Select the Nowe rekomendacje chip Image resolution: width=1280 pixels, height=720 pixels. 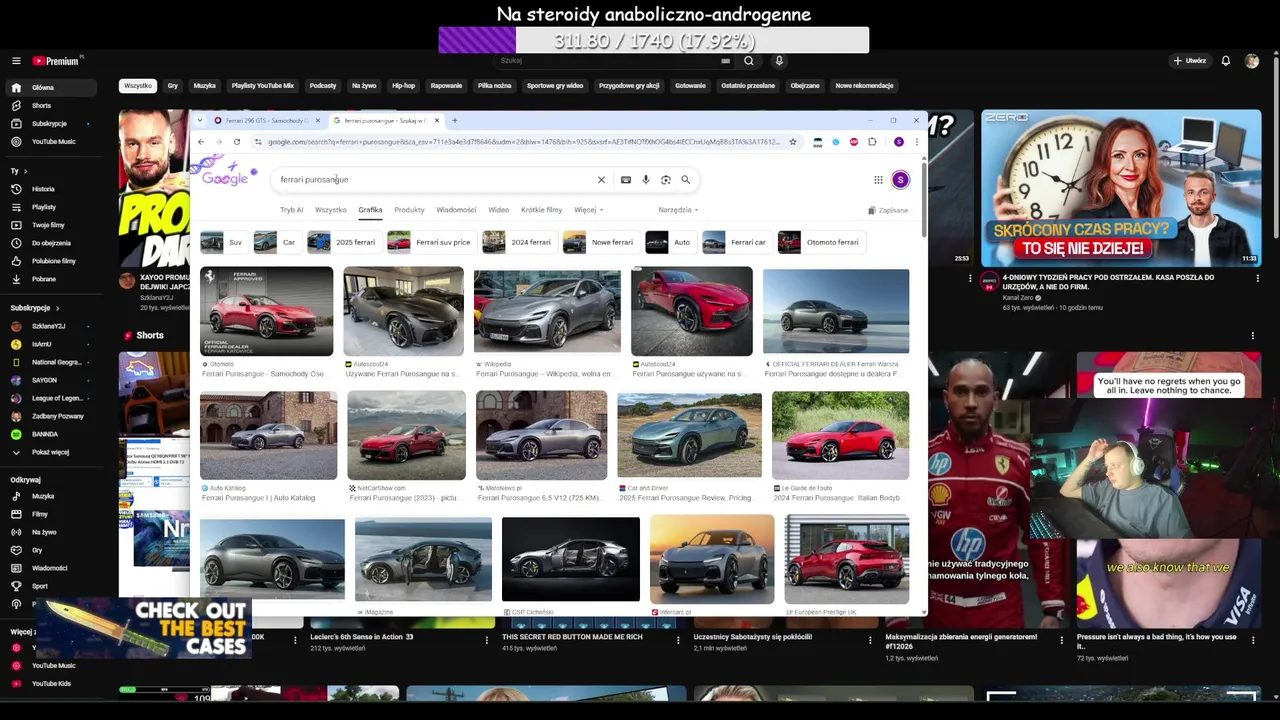point(864,86)
